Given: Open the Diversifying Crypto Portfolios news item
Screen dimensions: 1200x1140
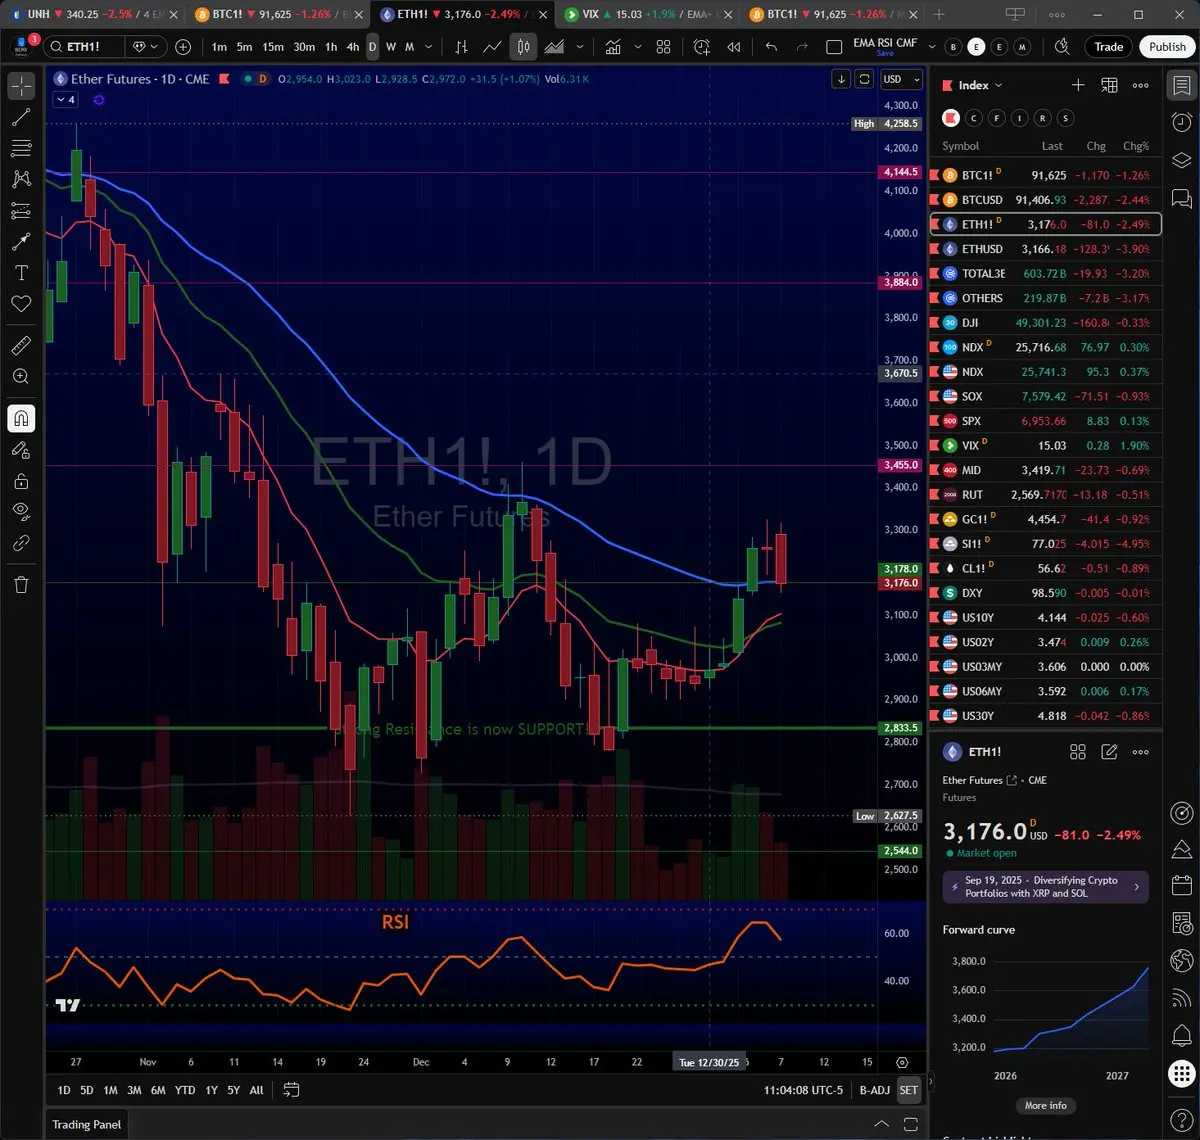Looking at the screenshot, I should click(1046, 887).
